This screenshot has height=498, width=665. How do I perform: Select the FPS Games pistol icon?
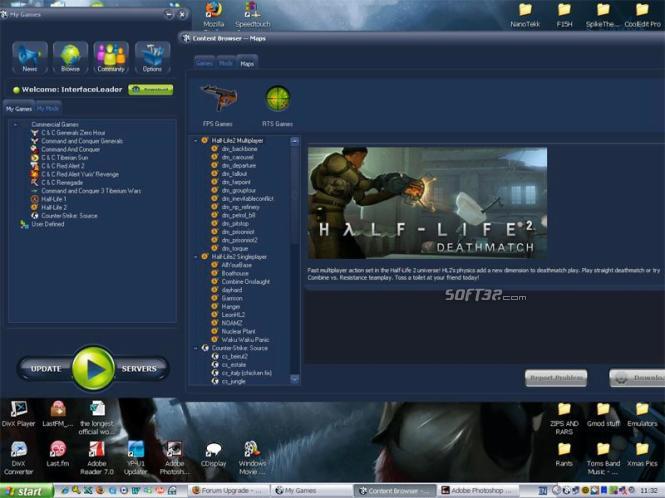tap(218, 98)
